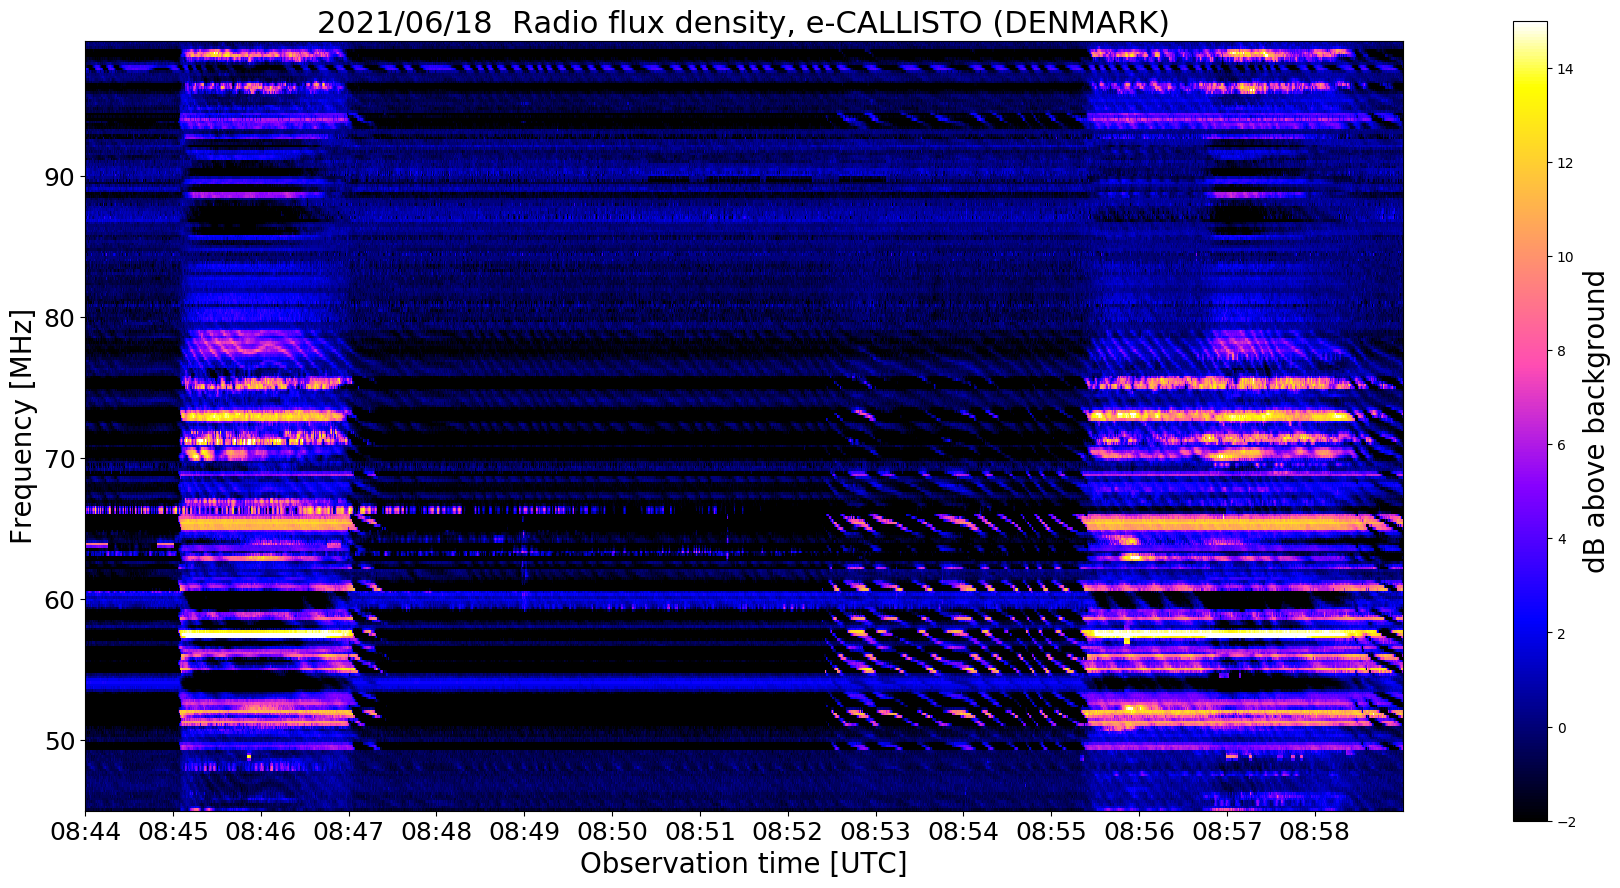The height and width of the screenshot is (888, 1620).
Task: Click the 08:47 time tick label
Action: pyautogui.click(x=349, y=831)
